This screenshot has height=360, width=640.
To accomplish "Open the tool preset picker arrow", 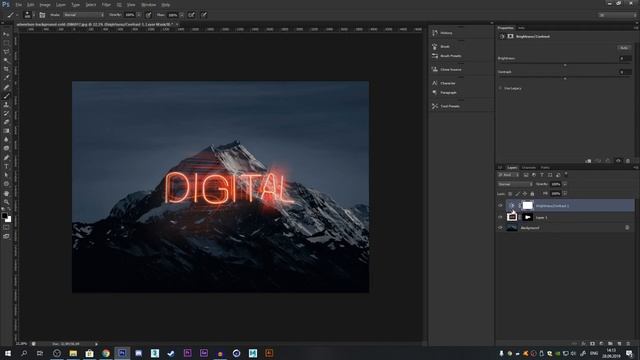I will coord(17,15).
